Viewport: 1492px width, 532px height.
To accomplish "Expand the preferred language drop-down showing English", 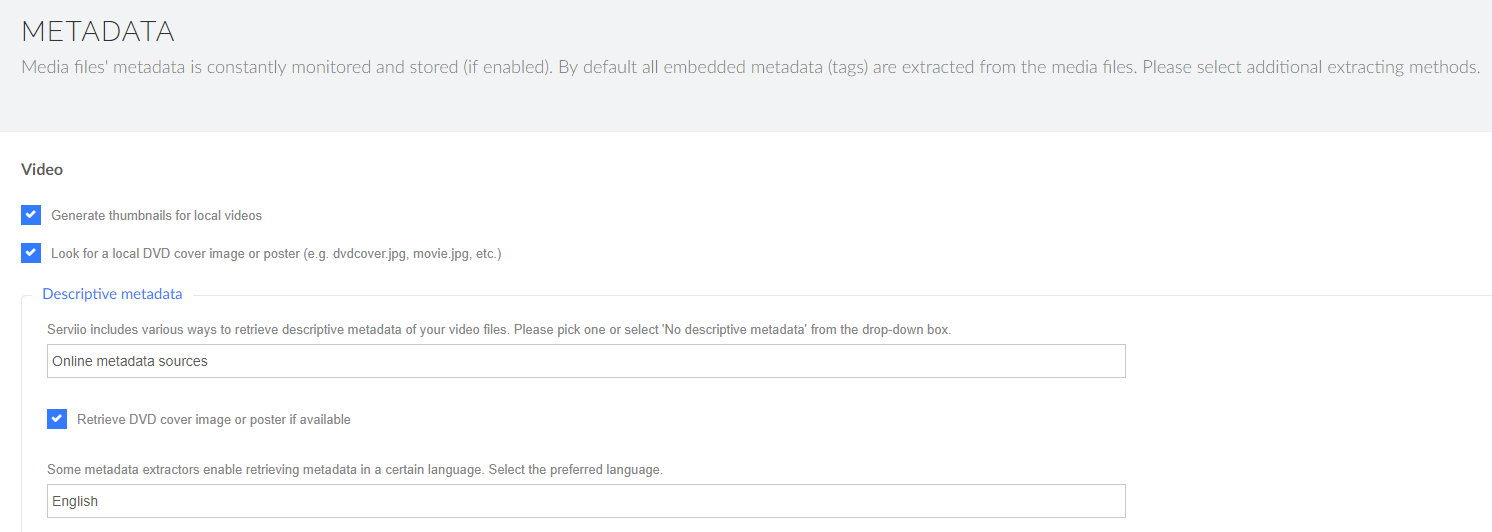I will pos(586,501).
